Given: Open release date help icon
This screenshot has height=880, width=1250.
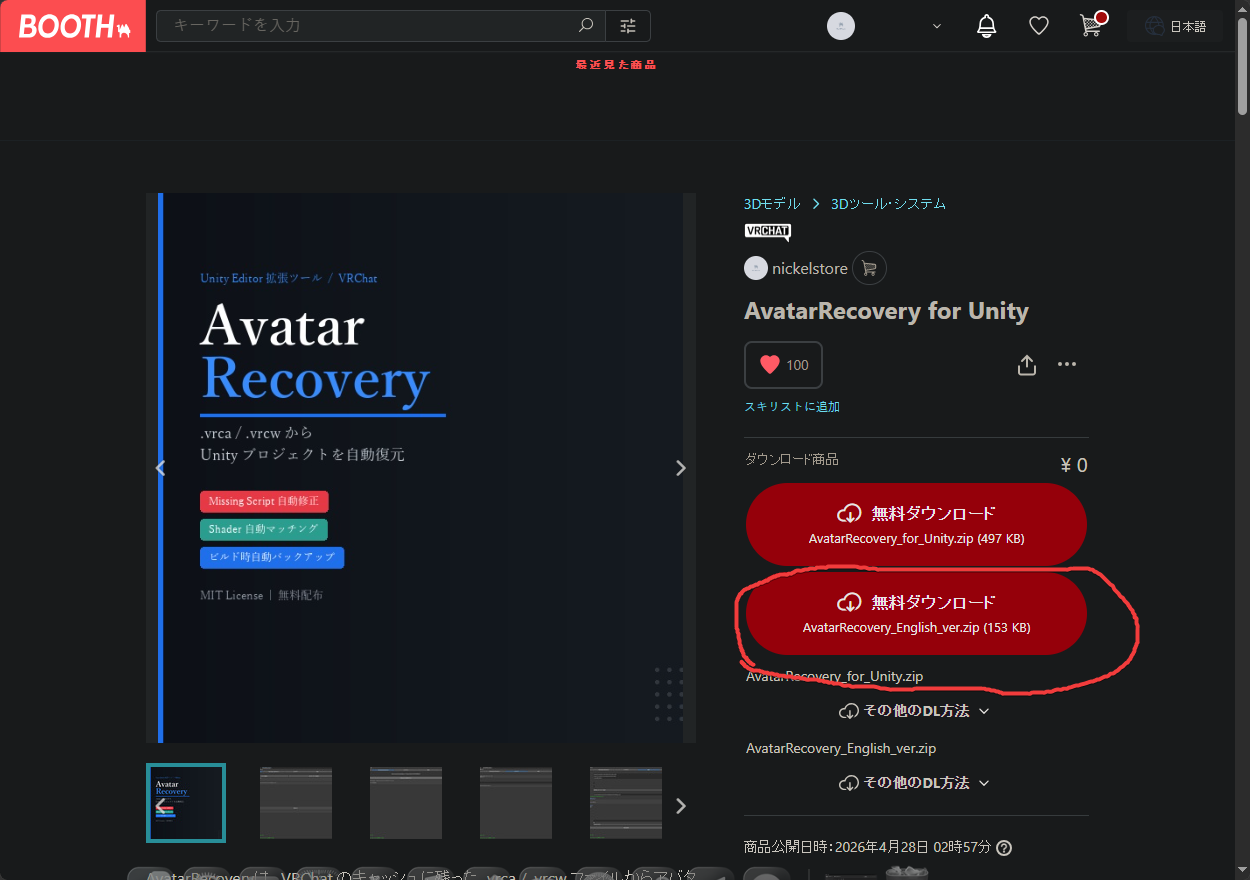Looking at the screenshot, I should (x=1004, y=847).
